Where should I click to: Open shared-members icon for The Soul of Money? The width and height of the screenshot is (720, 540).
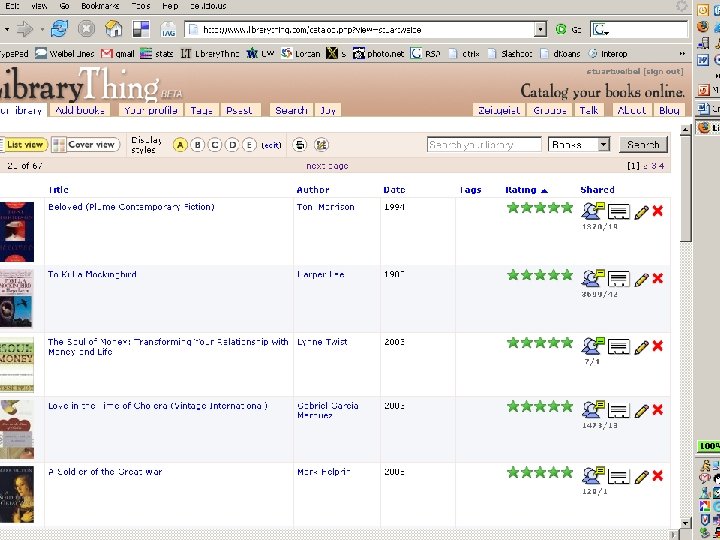point(593,346)
